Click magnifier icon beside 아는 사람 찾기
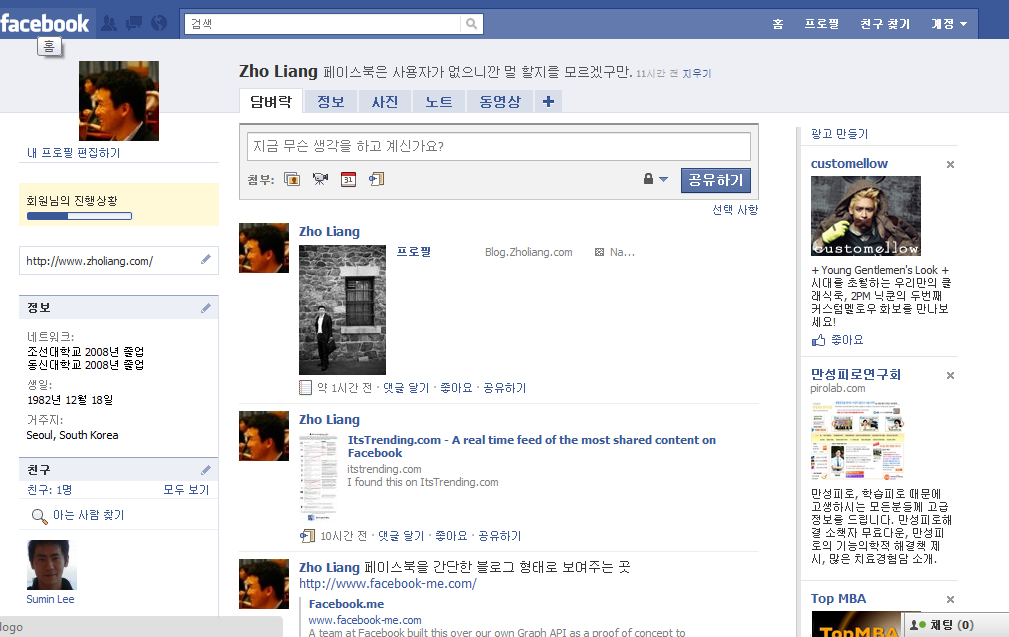 (x=39, y=516)
